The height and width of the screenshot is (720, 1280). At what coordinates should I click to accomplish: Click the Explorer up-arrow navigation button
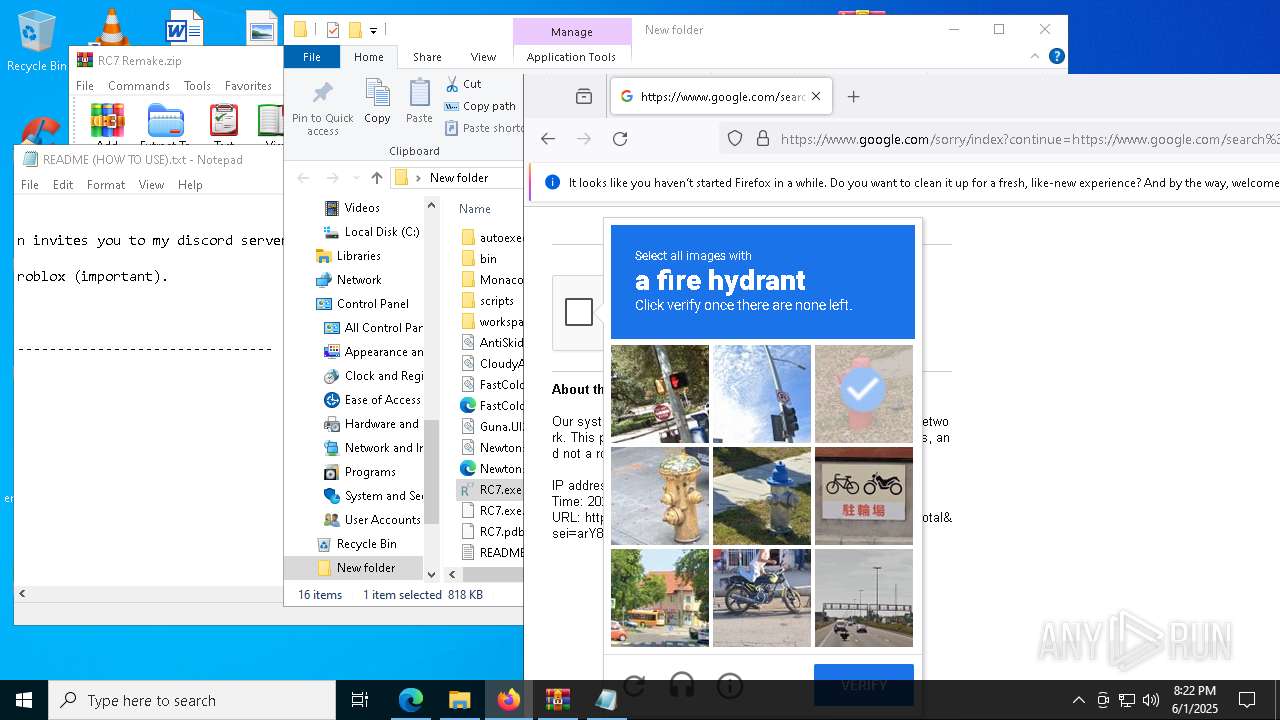(x=376, y=178)
